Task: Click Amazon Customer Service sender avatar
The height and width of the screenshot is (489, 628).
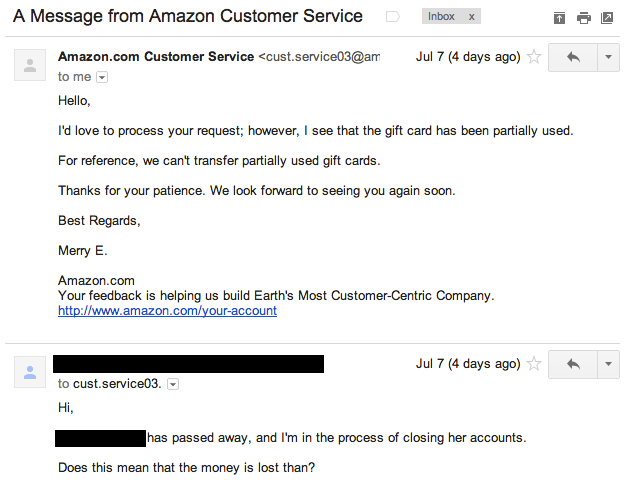Action: click(x=30, y=66)
